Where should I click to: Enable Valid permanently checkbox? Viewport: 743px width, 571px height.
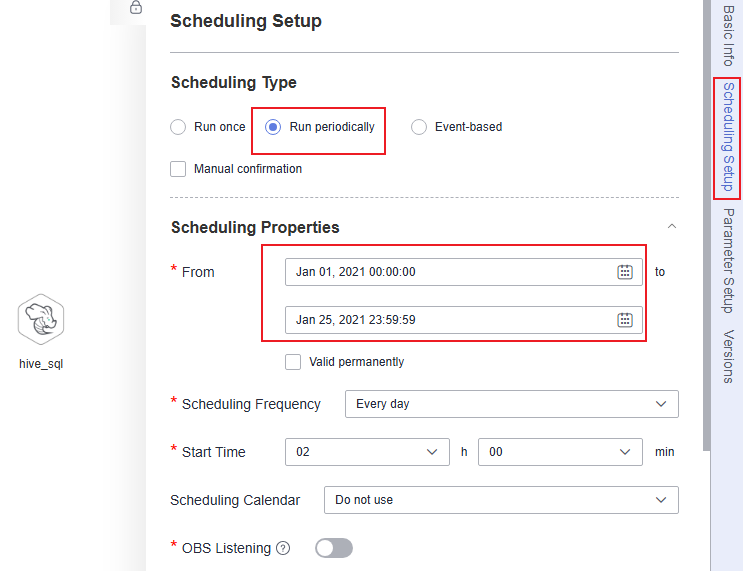[293, 362]
